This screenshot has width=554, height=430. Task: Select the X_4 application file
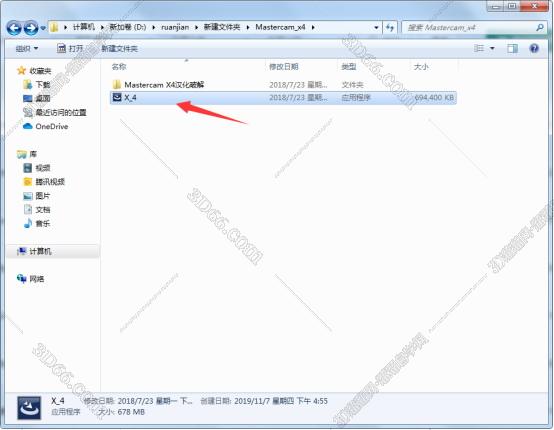pyautogui.click(x=283, y=98)
